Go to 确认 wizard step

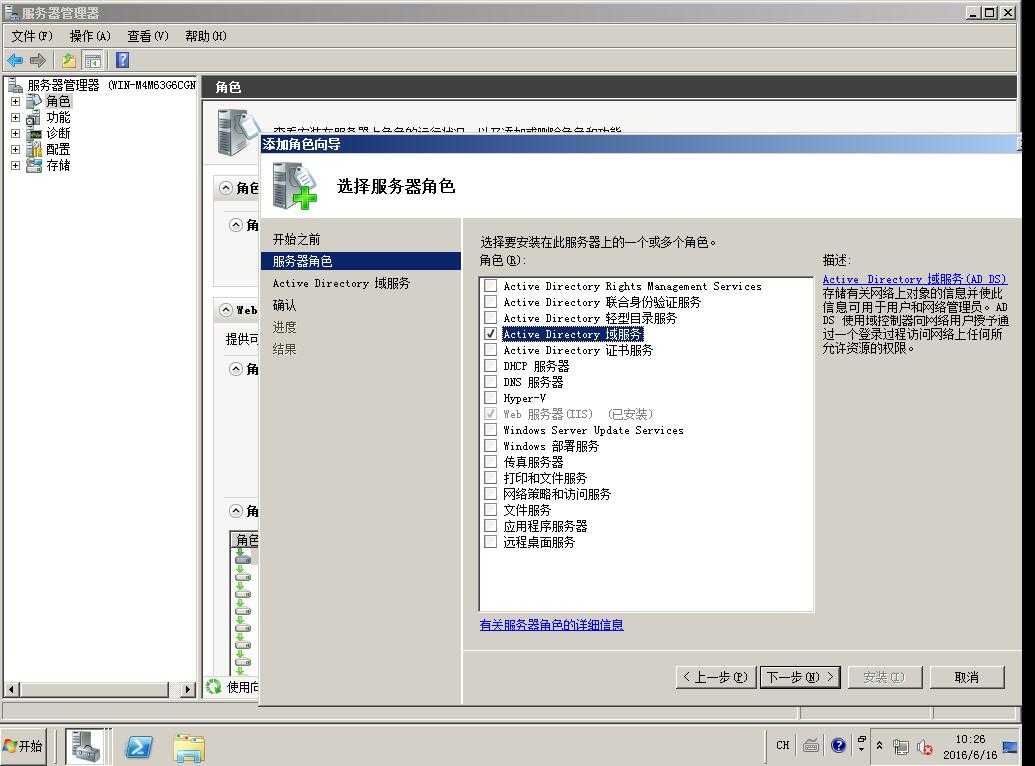[284, 304]
